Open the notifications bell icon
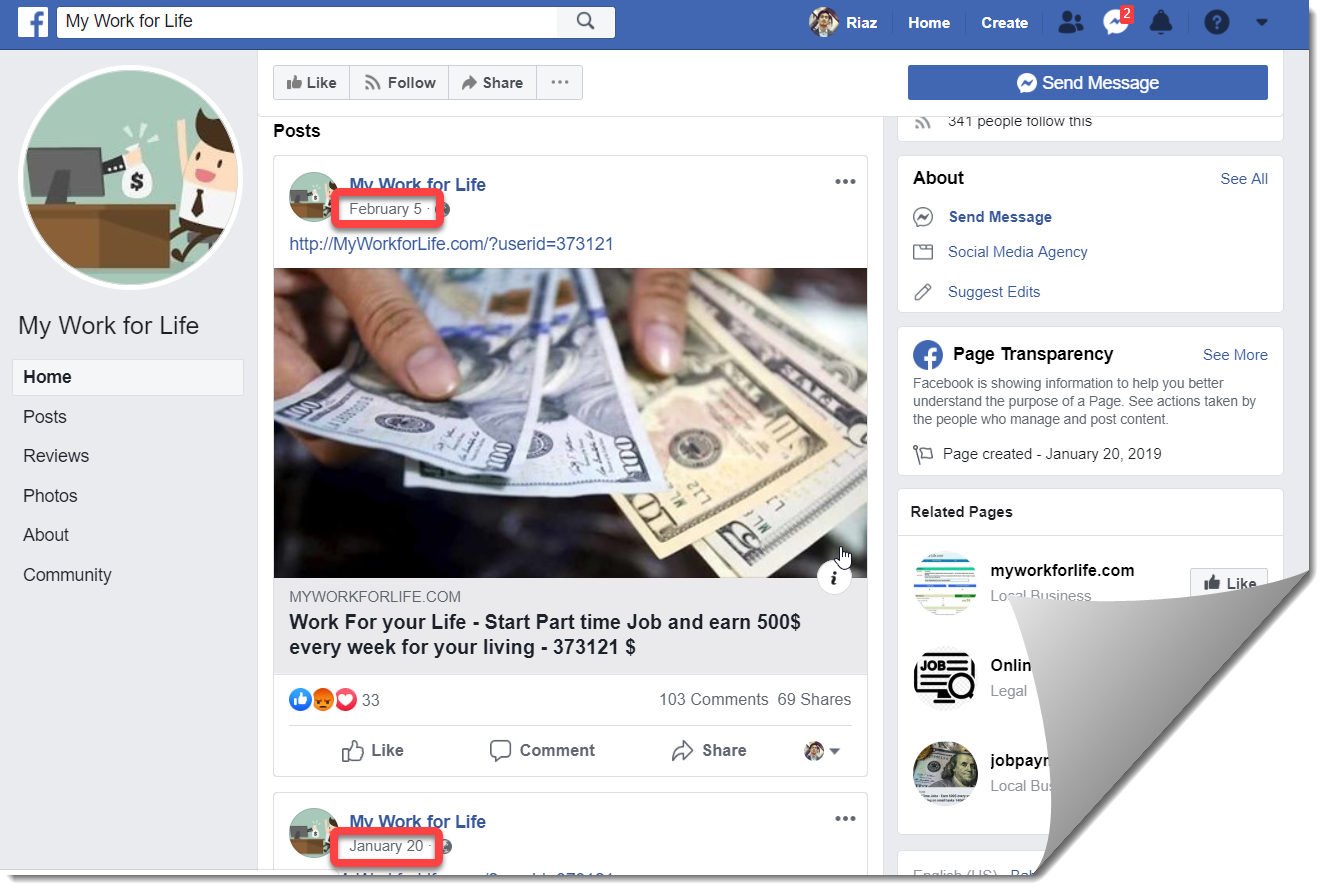Viewport: 1324px width, 890px height. click(x=1160, y=22)
